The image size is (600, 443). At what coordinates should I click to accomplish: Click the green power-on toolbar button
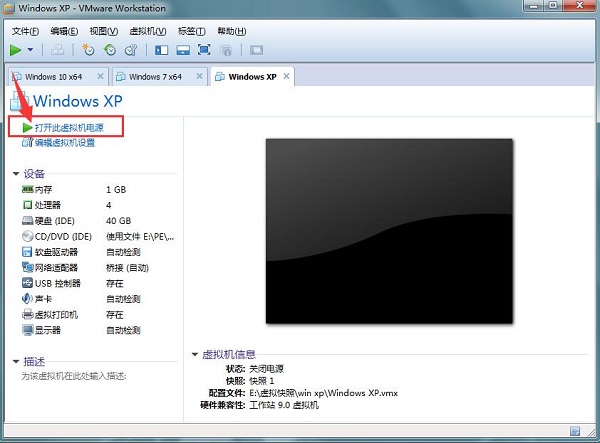(16, 49)
